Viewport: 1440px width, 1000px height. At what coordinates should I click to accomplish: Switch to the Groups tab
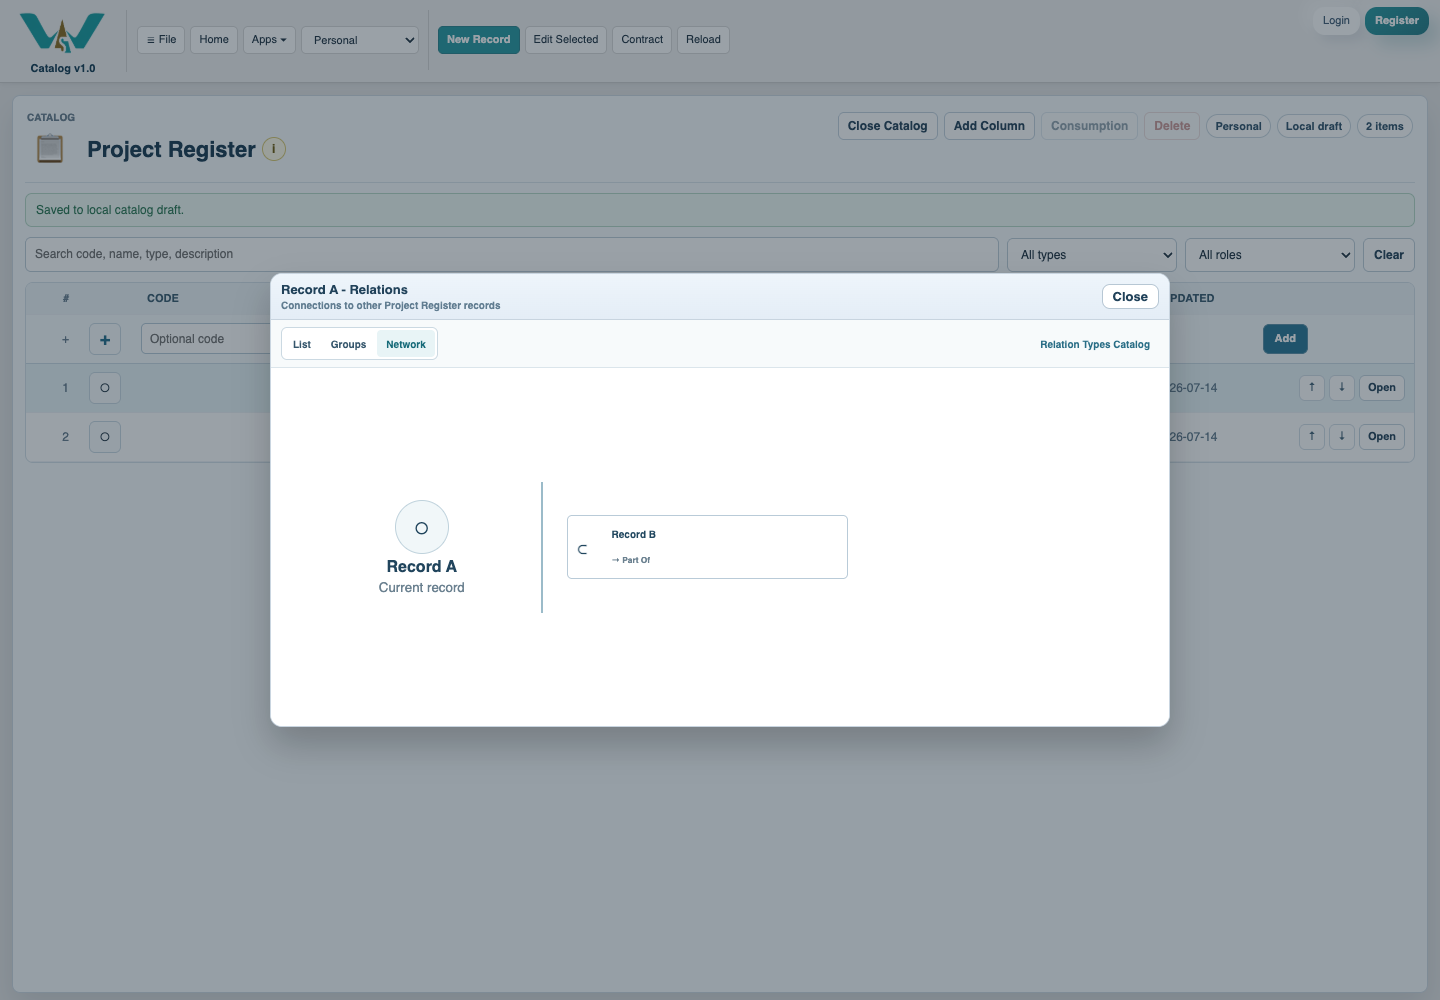[348, 344]
